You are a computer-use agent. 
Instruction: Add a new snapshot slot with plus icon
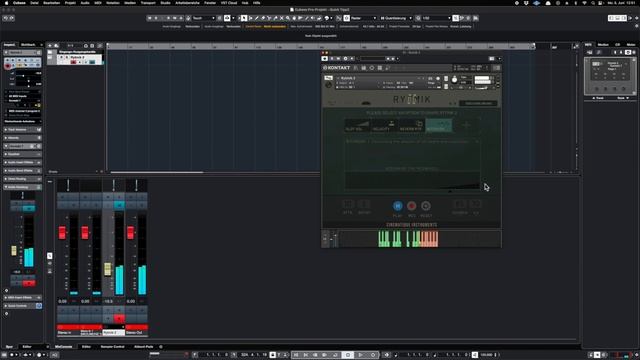coord(466,125)
